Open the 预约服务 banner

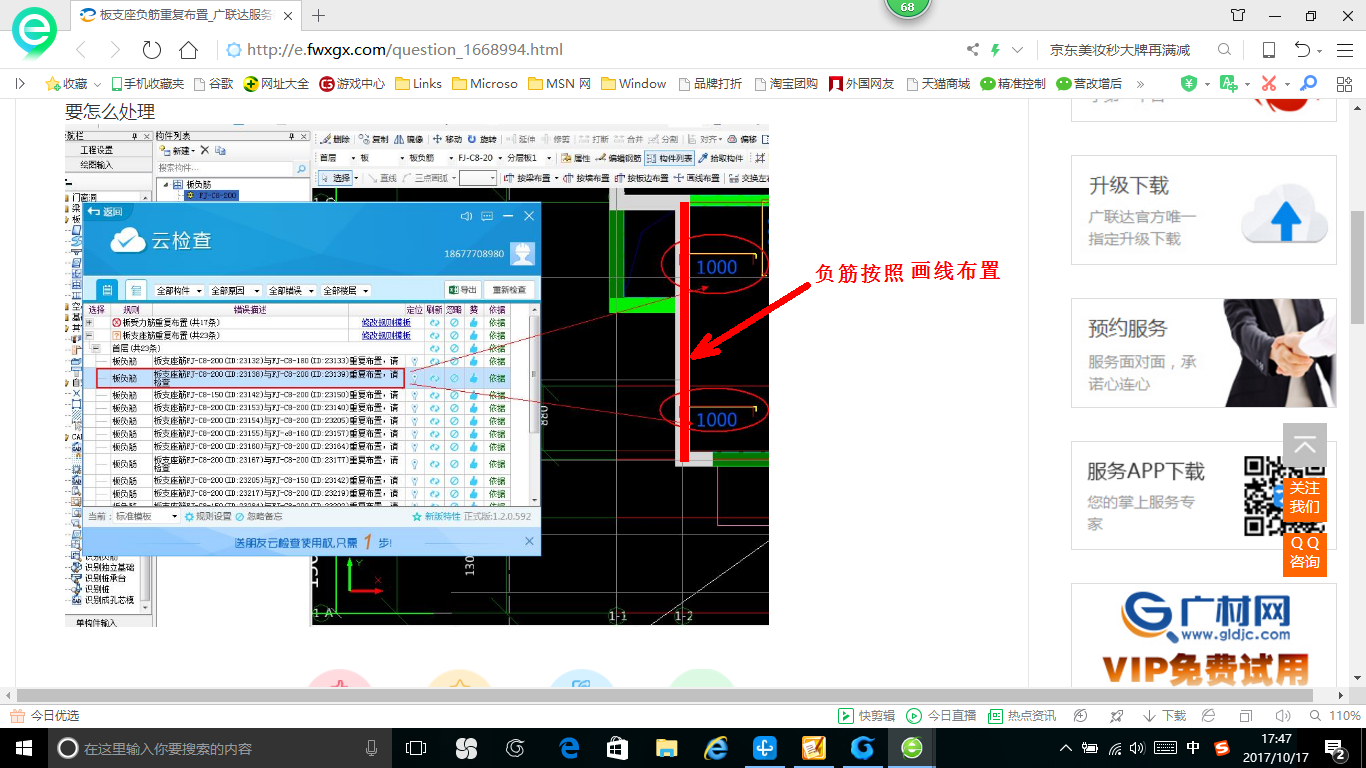point(1203,353)
